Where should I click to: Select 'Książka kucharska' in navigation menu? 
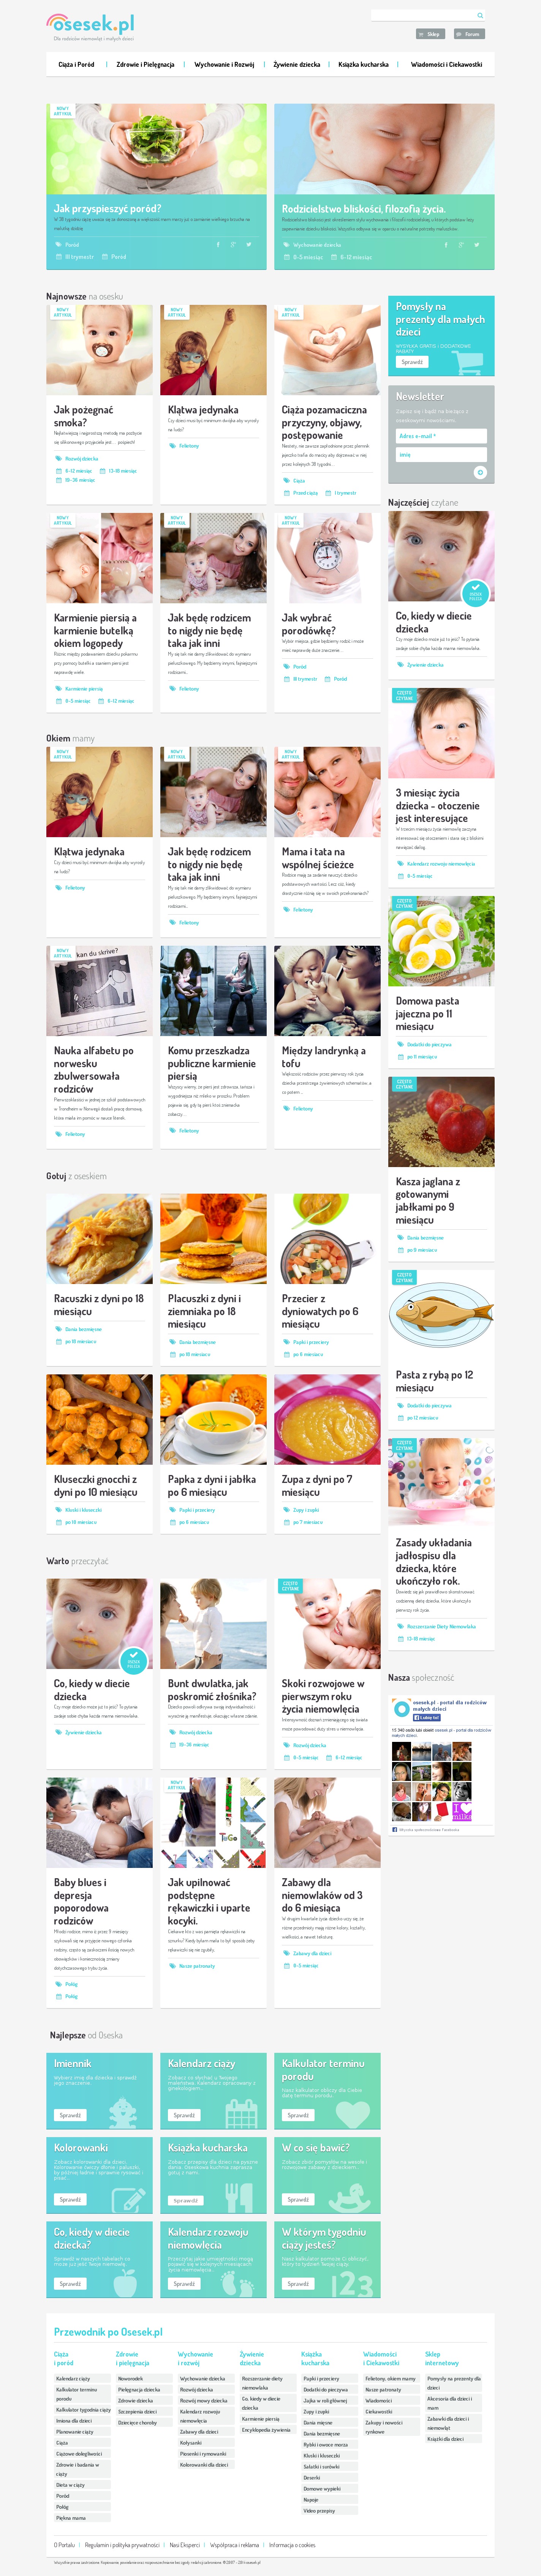[x=363, y=64]
